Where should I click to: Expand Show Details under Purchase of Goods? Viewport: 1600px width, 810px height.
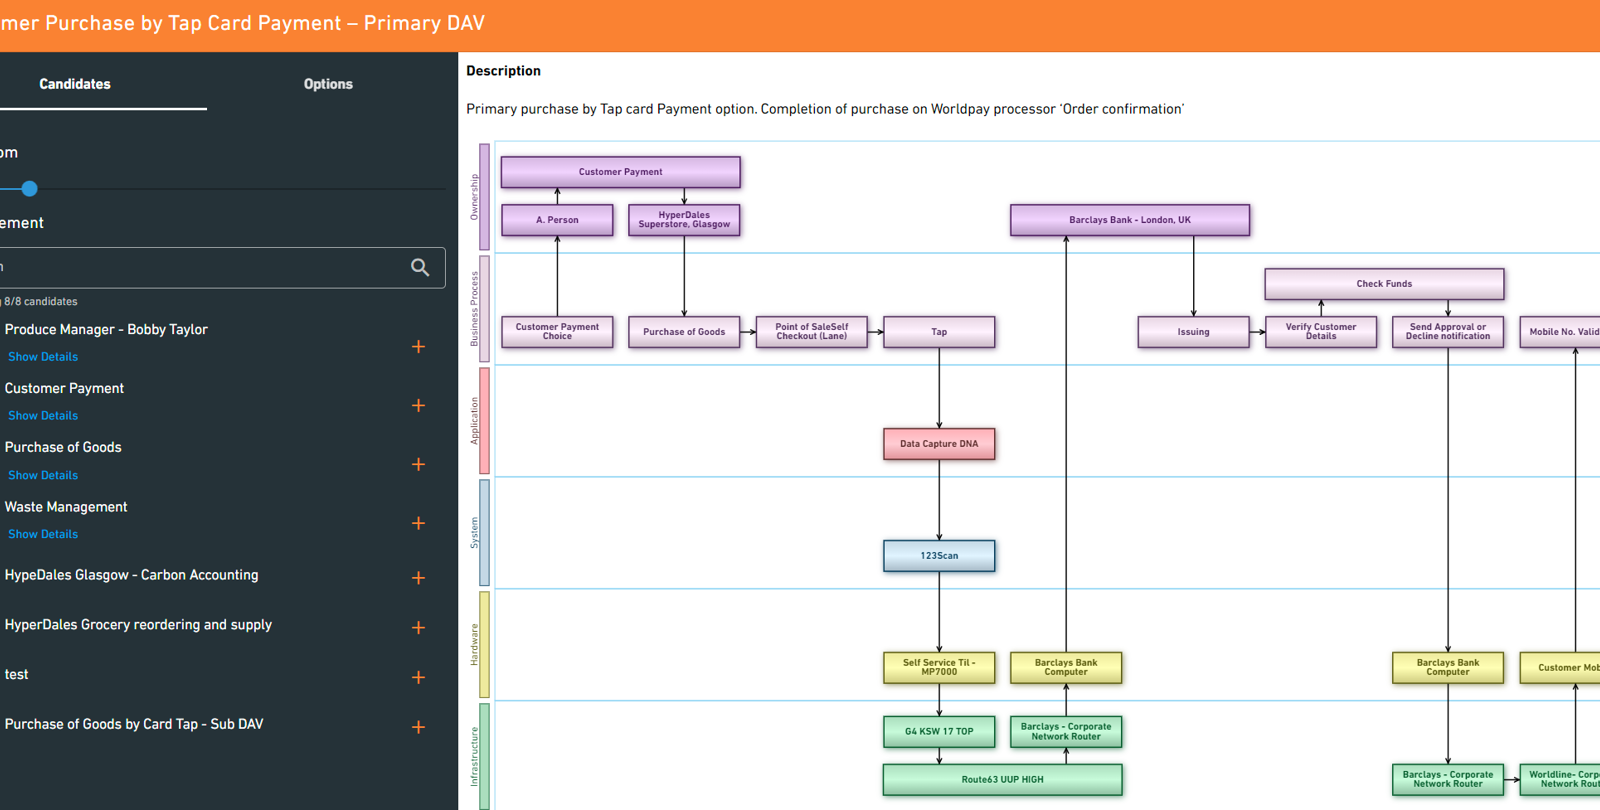point(43,476)
